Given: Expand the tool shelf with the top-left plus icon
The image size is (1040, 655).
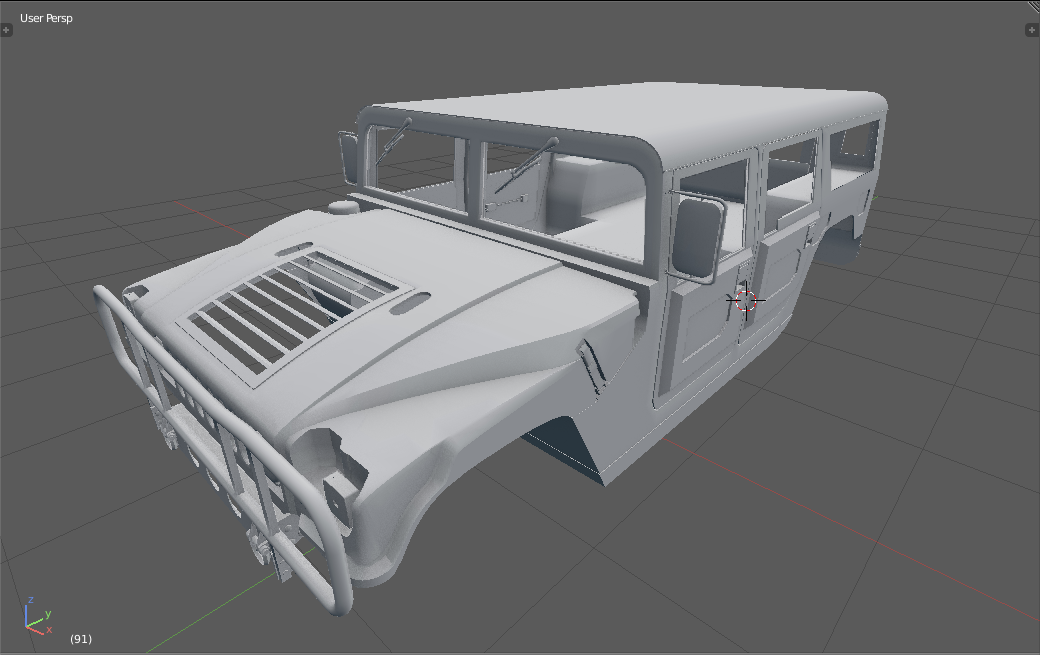Looking at the screenshot, I should click(6, 30).
